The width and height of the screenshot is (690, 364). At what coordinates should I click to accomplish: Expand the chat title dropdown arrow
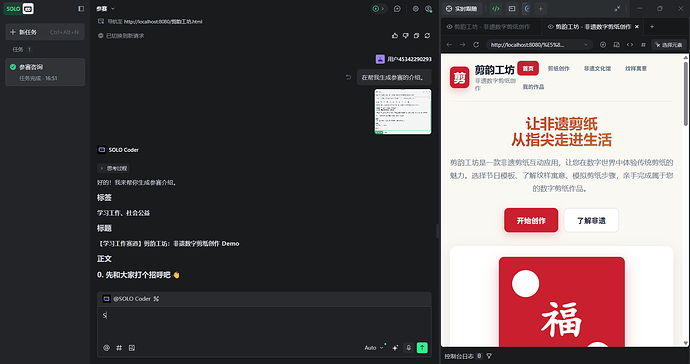113,8
